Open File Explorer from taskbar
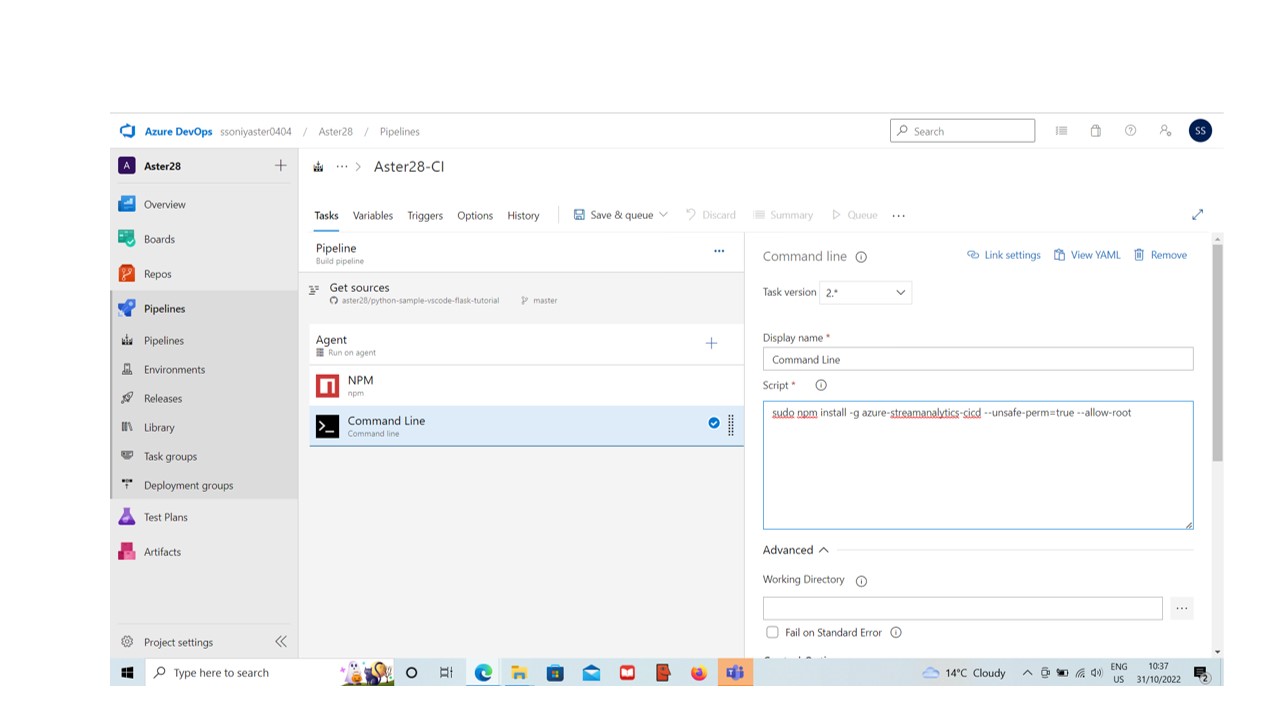1280x720 pixels. 519,673
